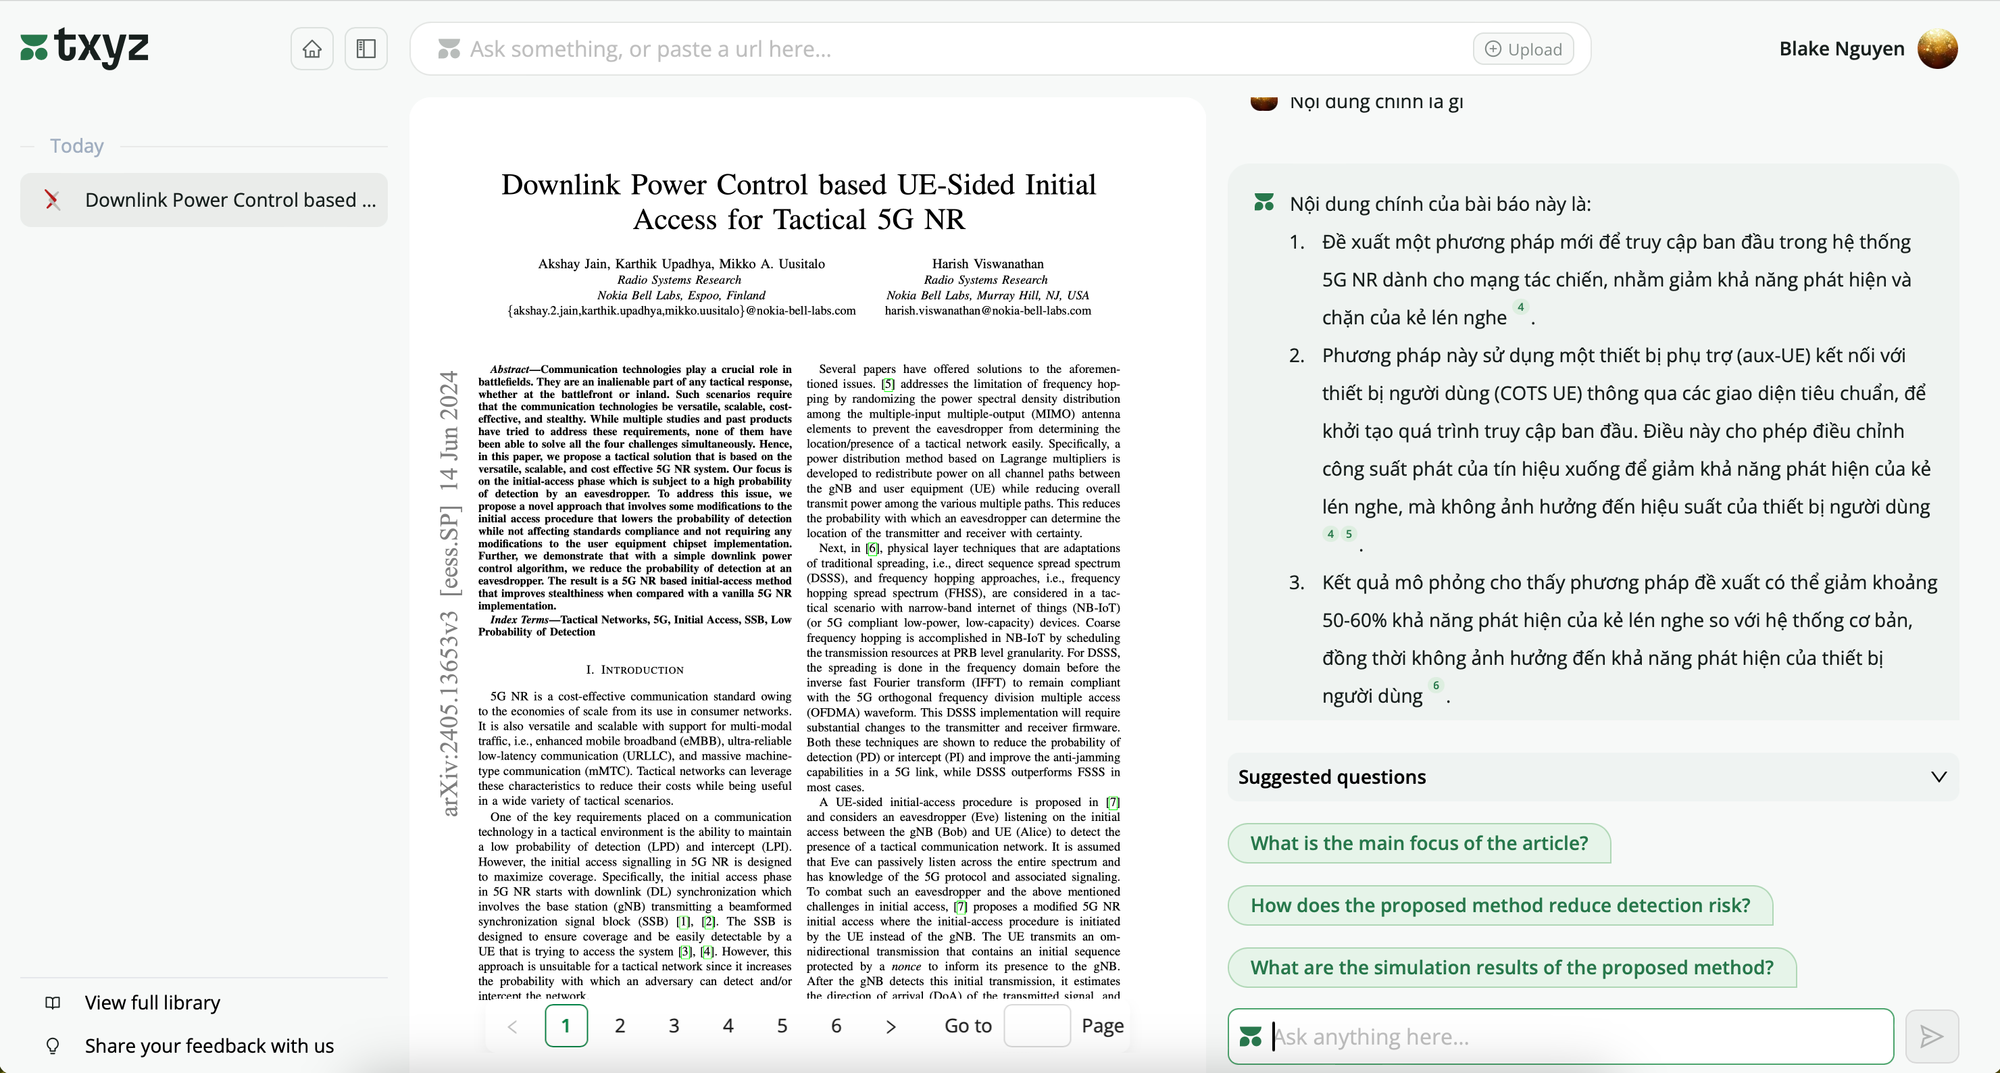This screenshot has height=1073, width=2000.
Task: Click reference [6] link in the paper
Action: click(872, 548)
